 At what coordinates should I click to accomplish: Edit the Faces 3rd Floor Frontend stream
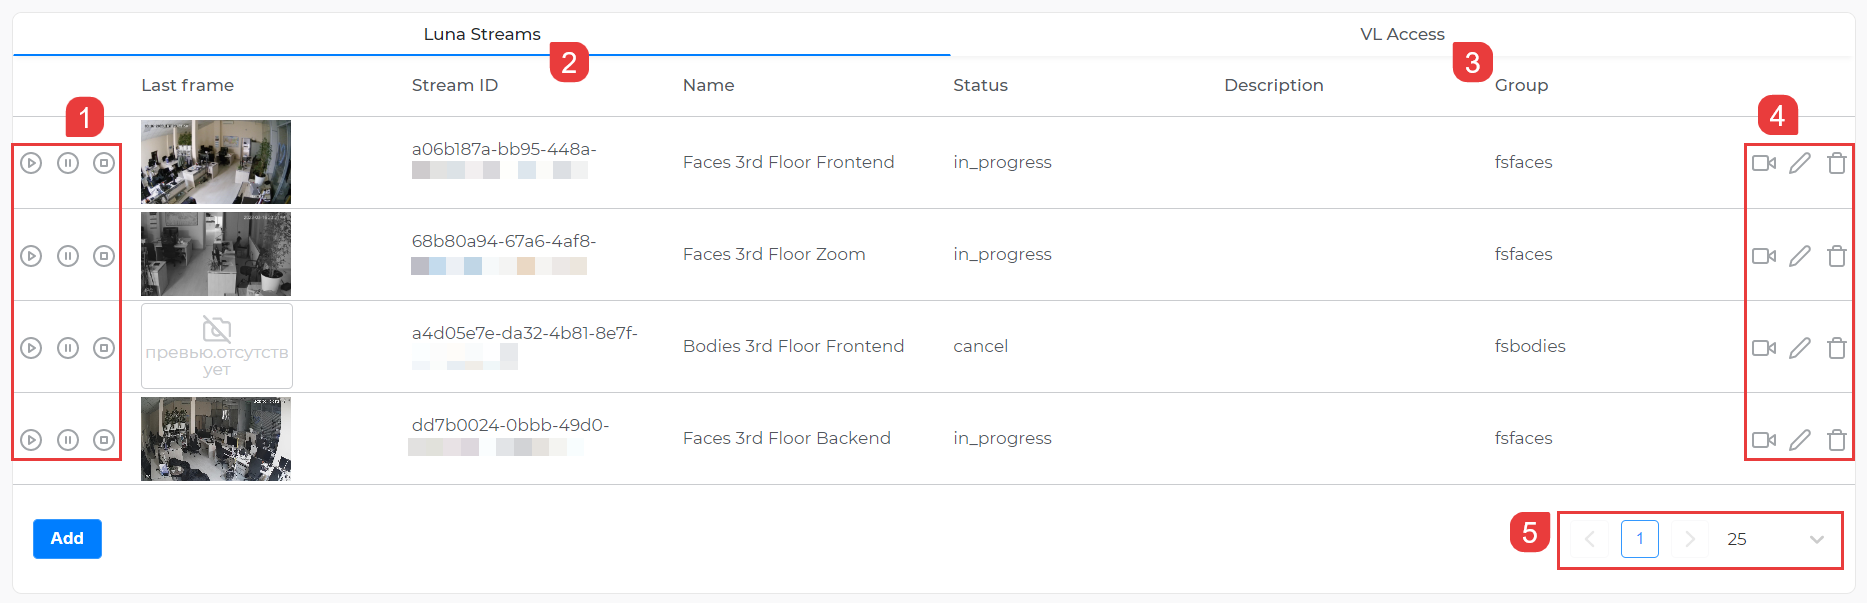click(1800, 163)
